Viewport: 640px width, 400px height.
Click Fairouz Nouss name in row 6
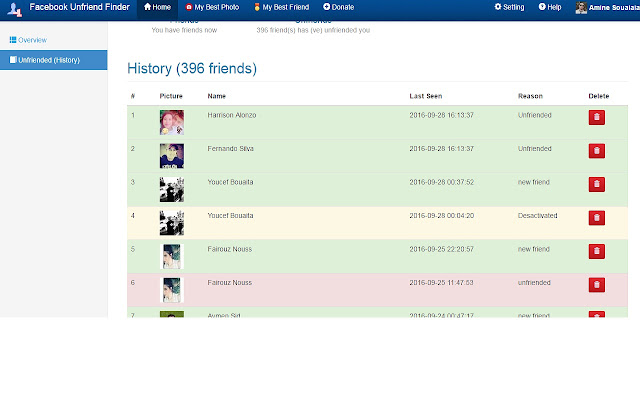point(230,282)
